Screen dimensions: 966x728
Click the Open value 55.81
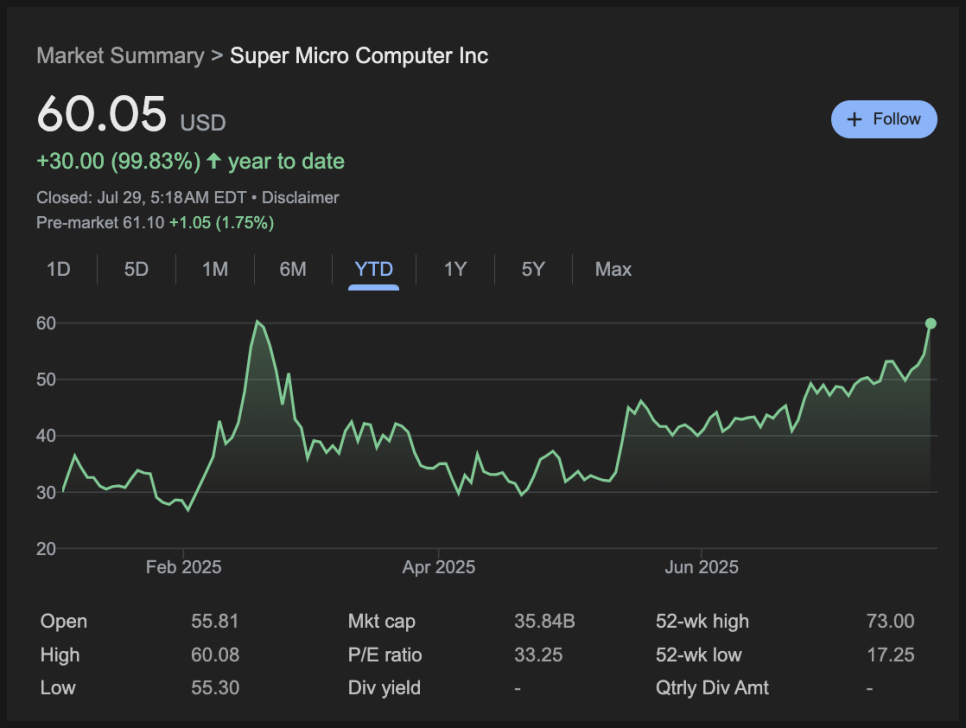click(214, 621)
